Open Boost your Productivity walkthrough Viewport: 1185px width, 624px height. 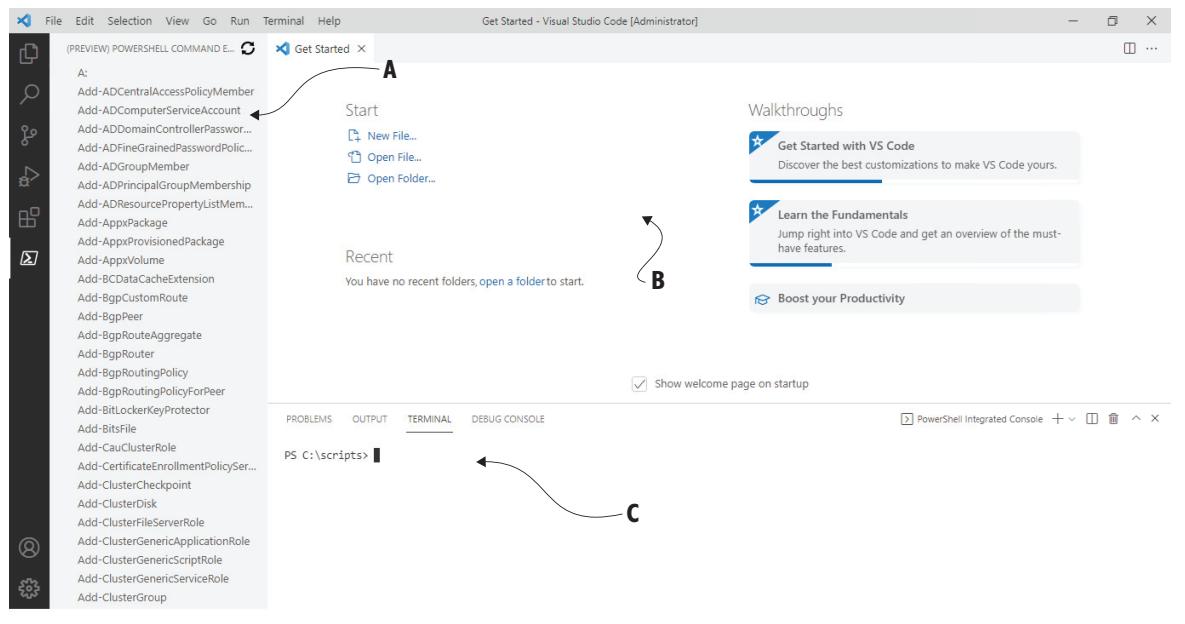click(914, 298)
